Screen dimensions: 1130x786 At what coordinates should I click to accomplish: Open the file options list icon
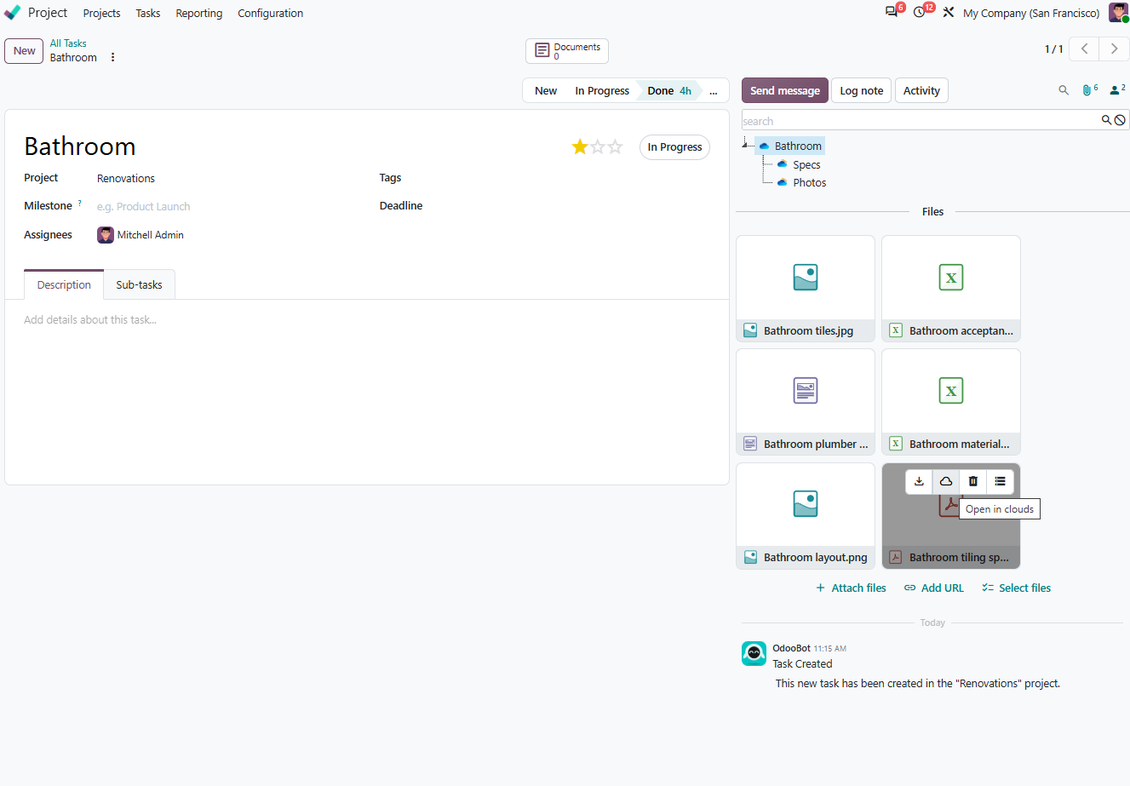coord(1000,481)
